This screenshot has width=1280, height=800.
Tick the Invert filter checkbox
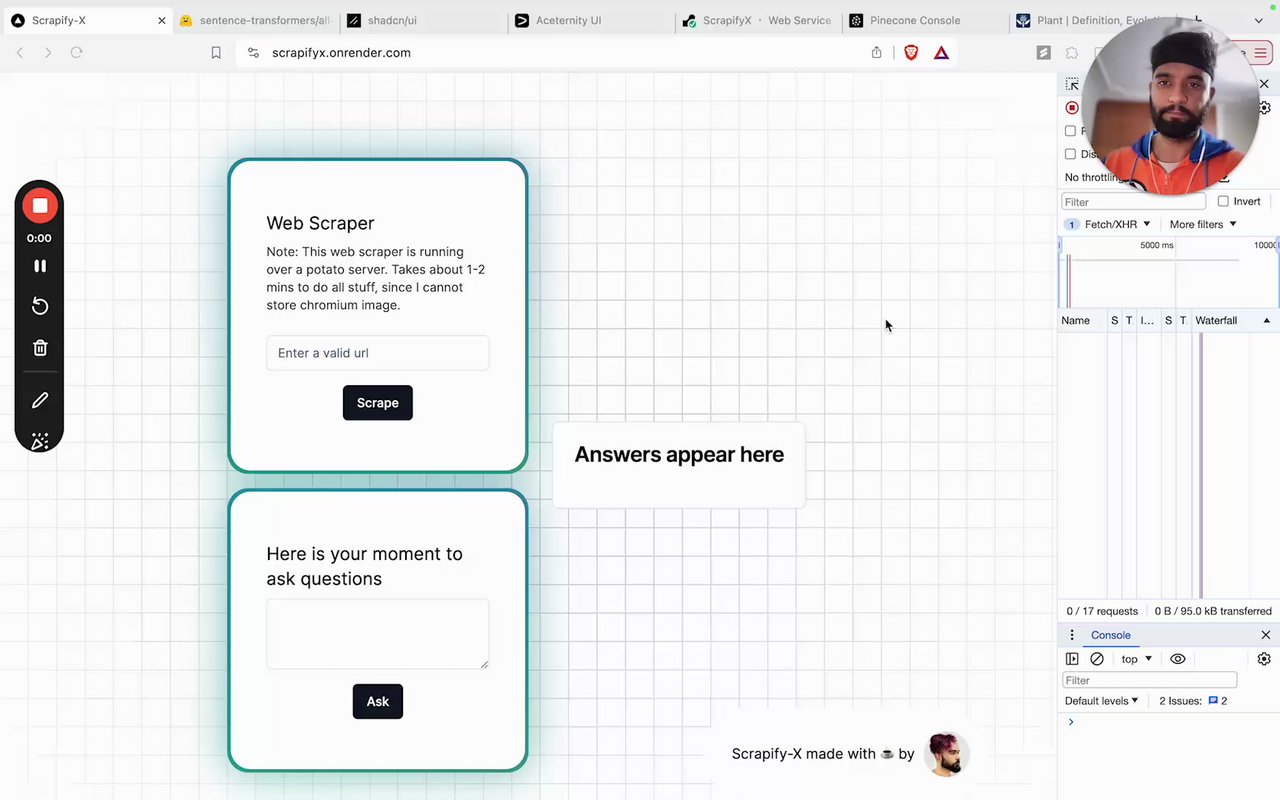point(1223,201)
